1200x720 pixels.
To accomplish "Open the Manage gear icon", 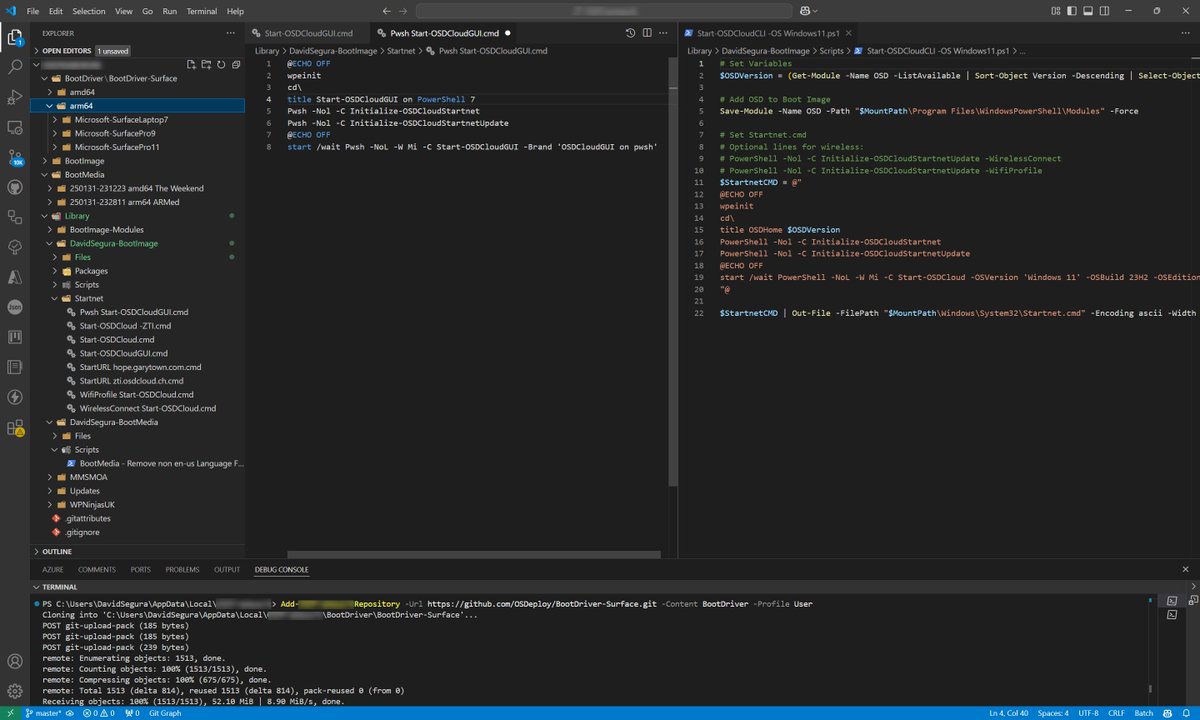I will pos(15,691).
